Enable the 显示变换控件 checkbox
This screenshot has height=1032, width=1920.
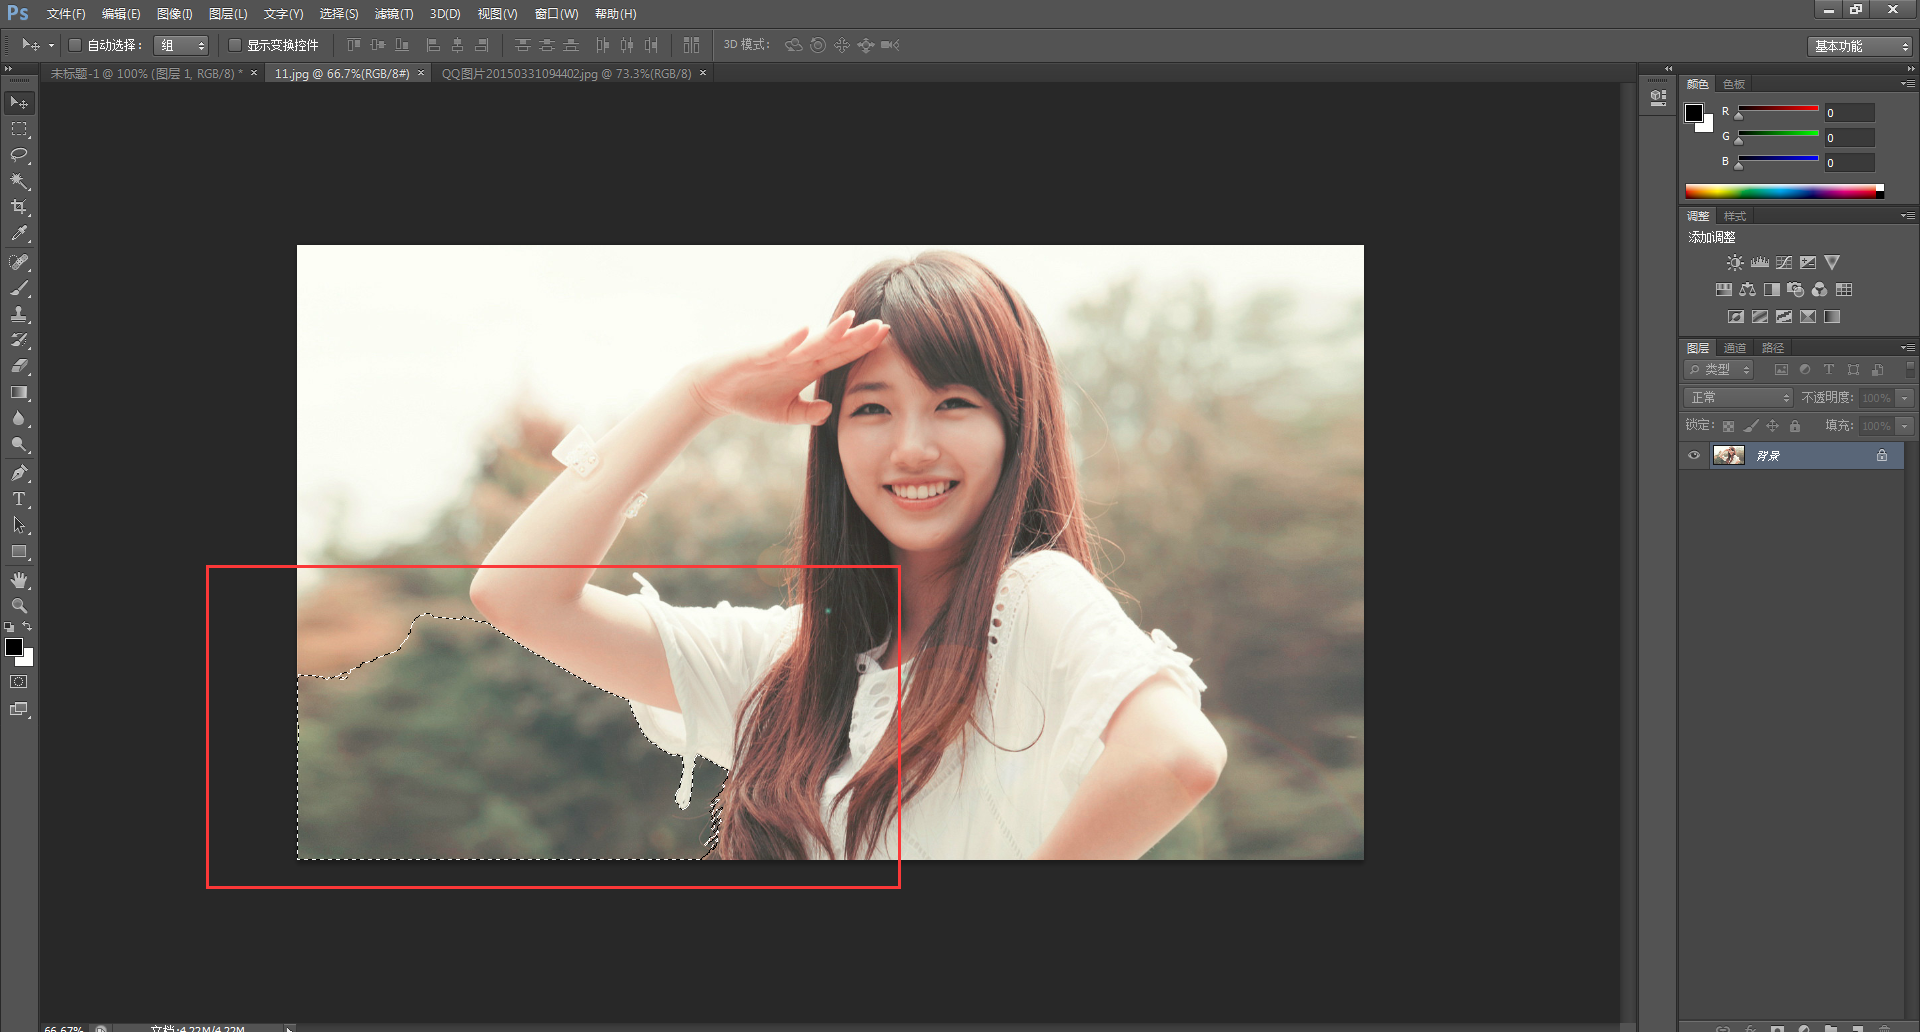click(x=235, y=45)
